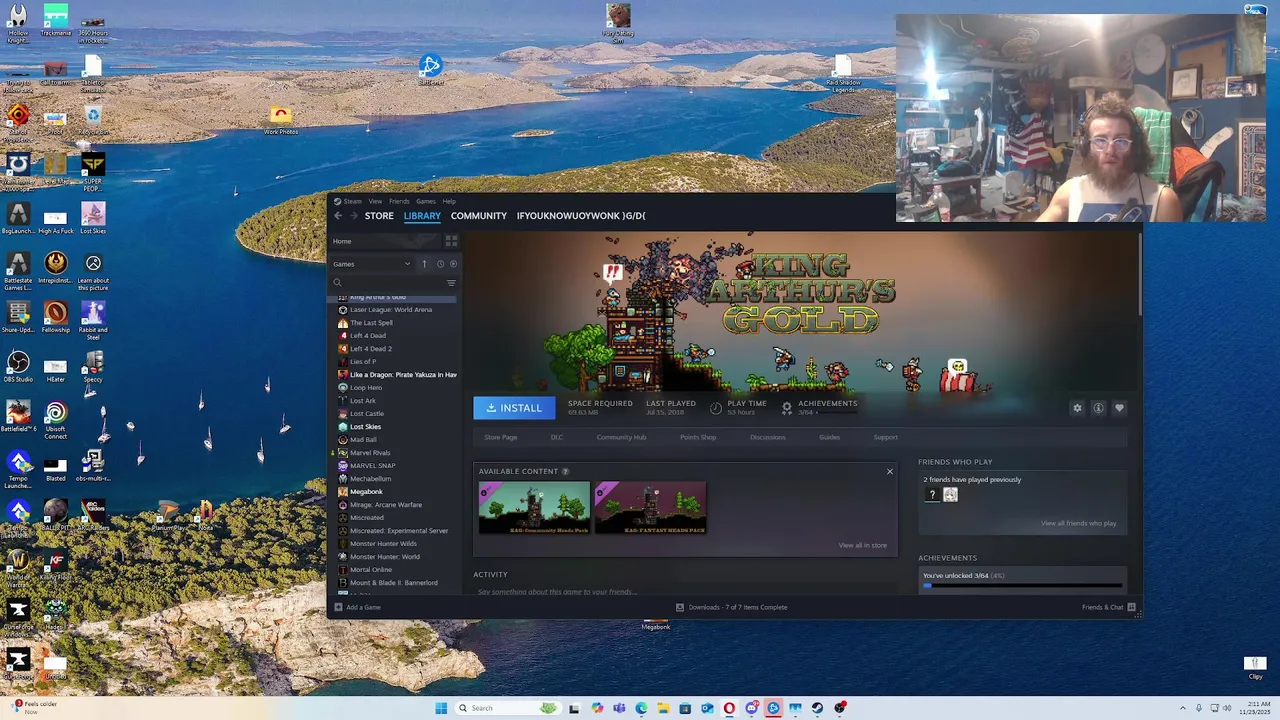1280x720 pixels.
Task: Select Left 4 Dead 2
Action: click(371, 349)
